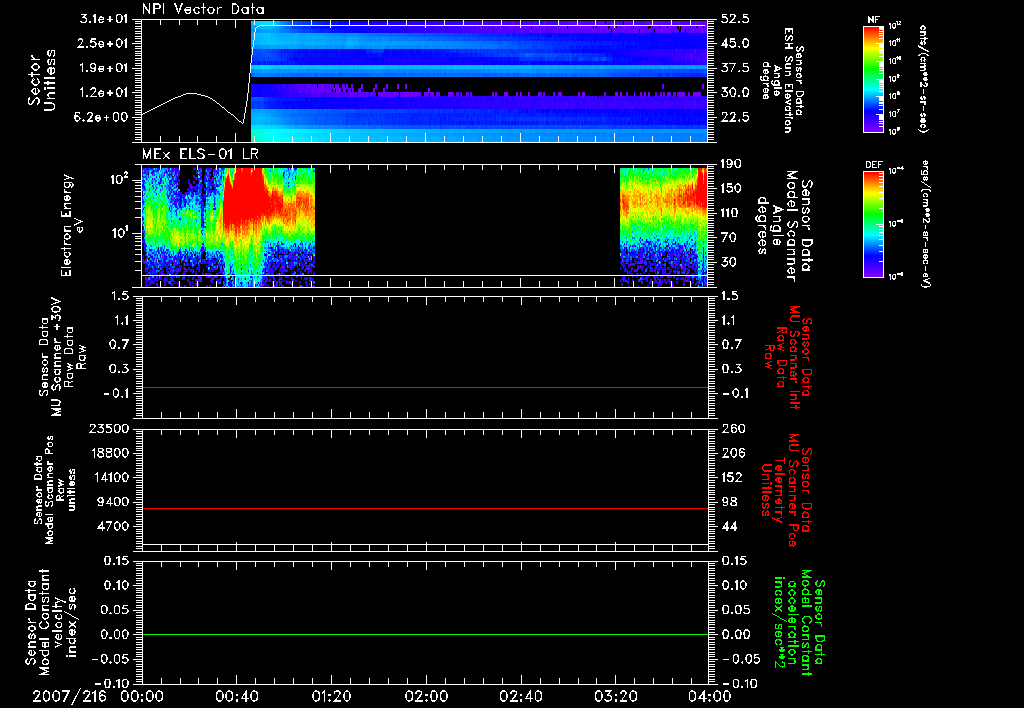This screenshot has height=708, width=1024.
Task: Click the "1.9e+01" sector tick value
Action: point(104,68)
